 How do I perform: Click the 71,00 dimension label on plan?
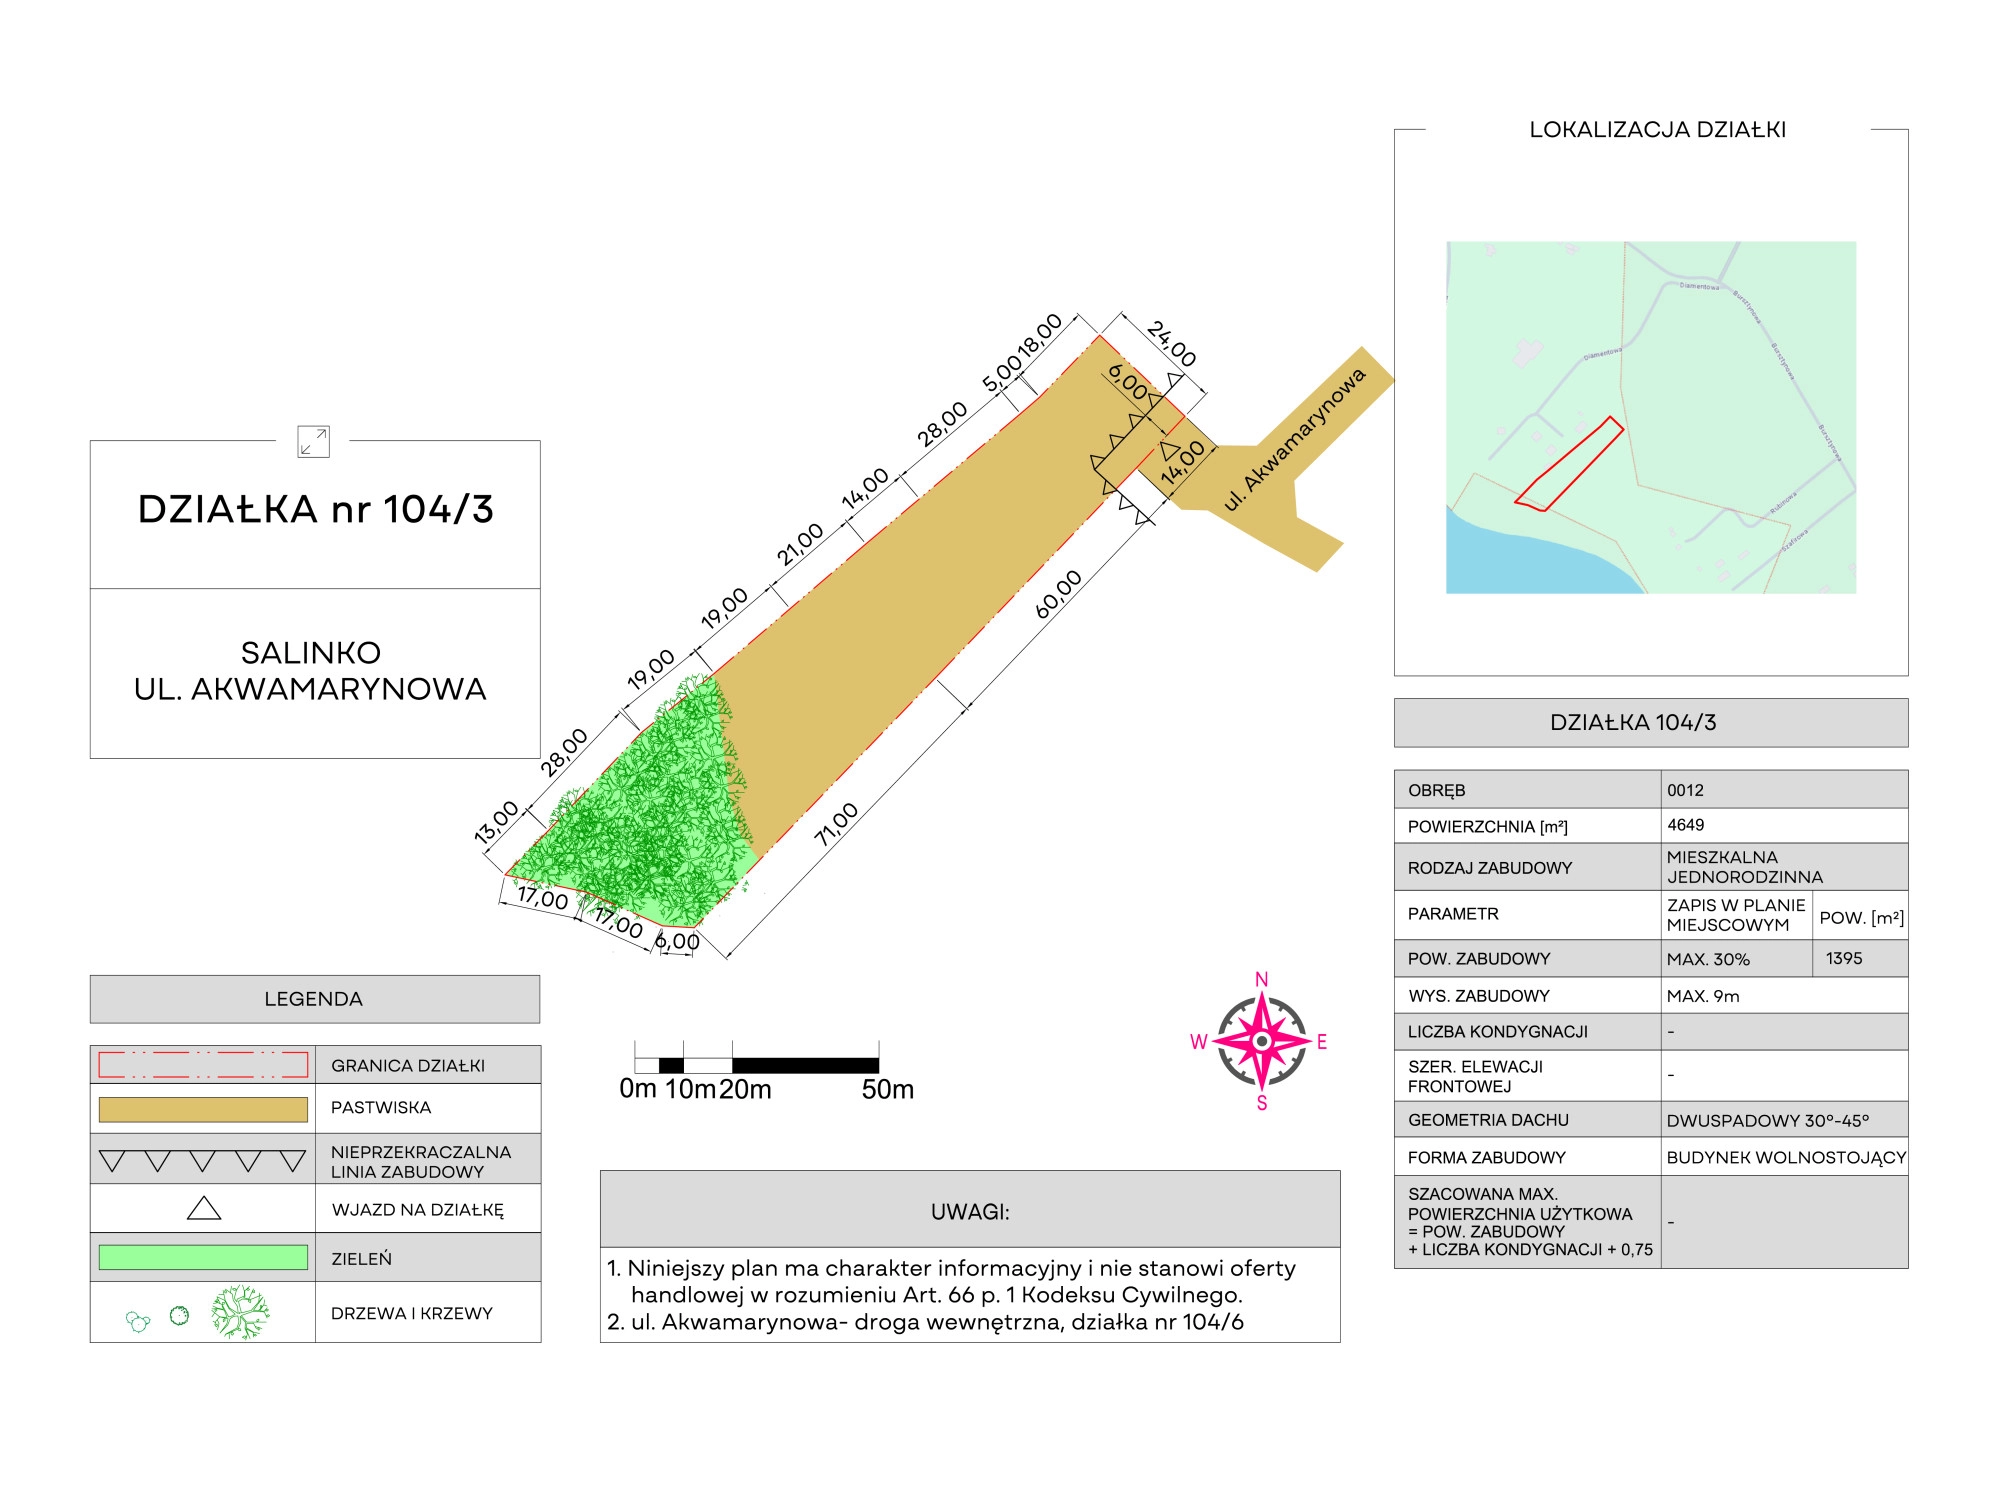836,825
